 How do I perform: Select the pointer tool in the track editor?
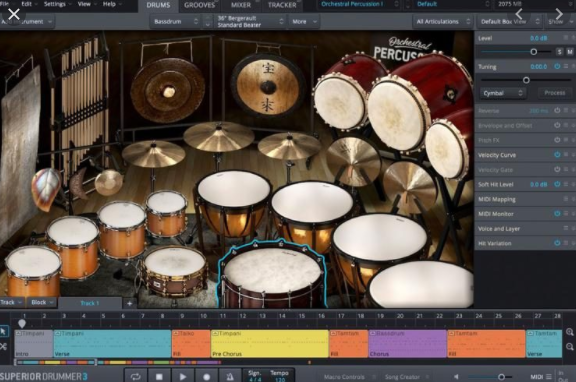point(4,332)
